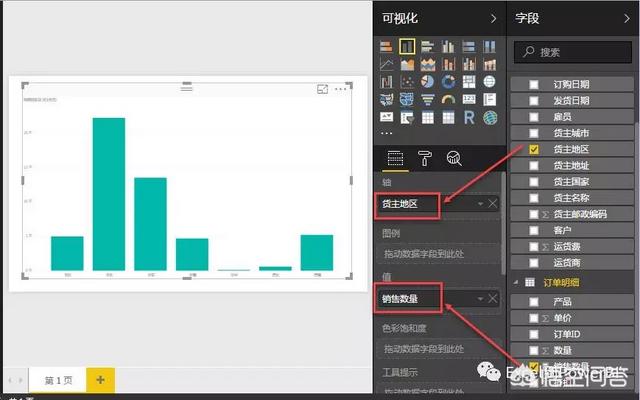
Task: Click the 产品 field name
Action: coord(562,302)
